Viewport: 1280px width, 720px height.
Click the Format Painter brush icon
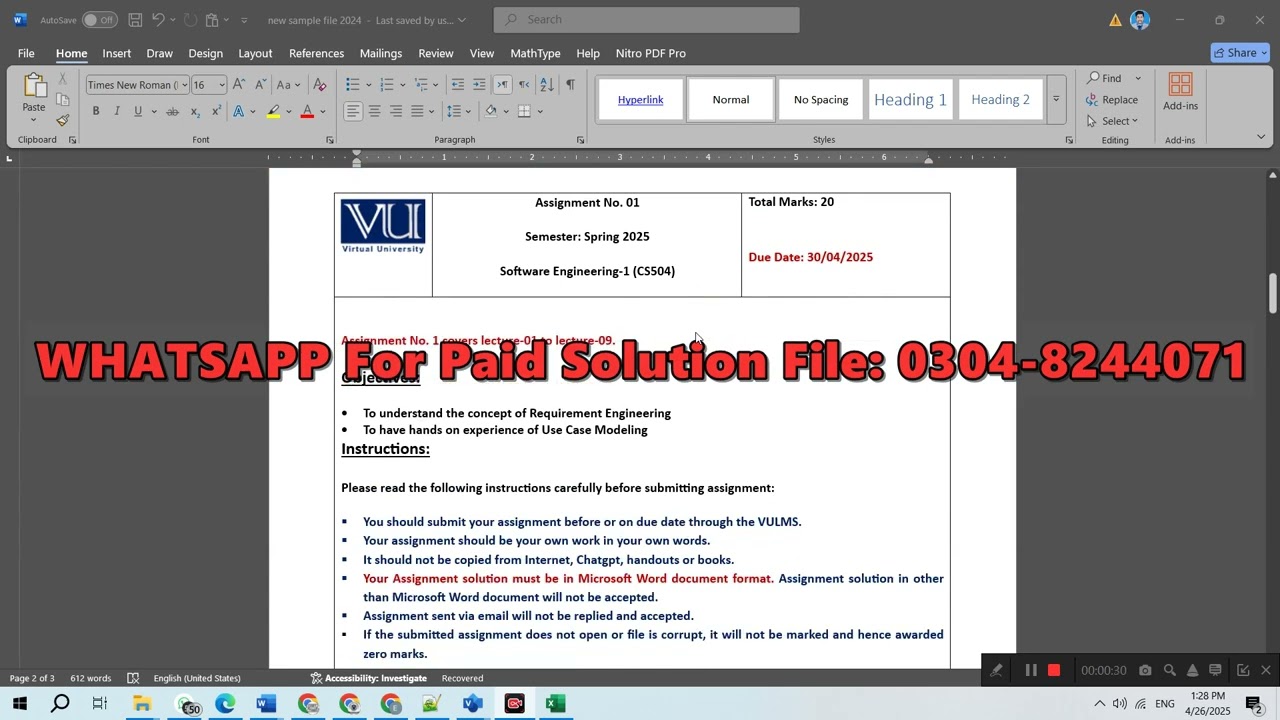(62, 121)
